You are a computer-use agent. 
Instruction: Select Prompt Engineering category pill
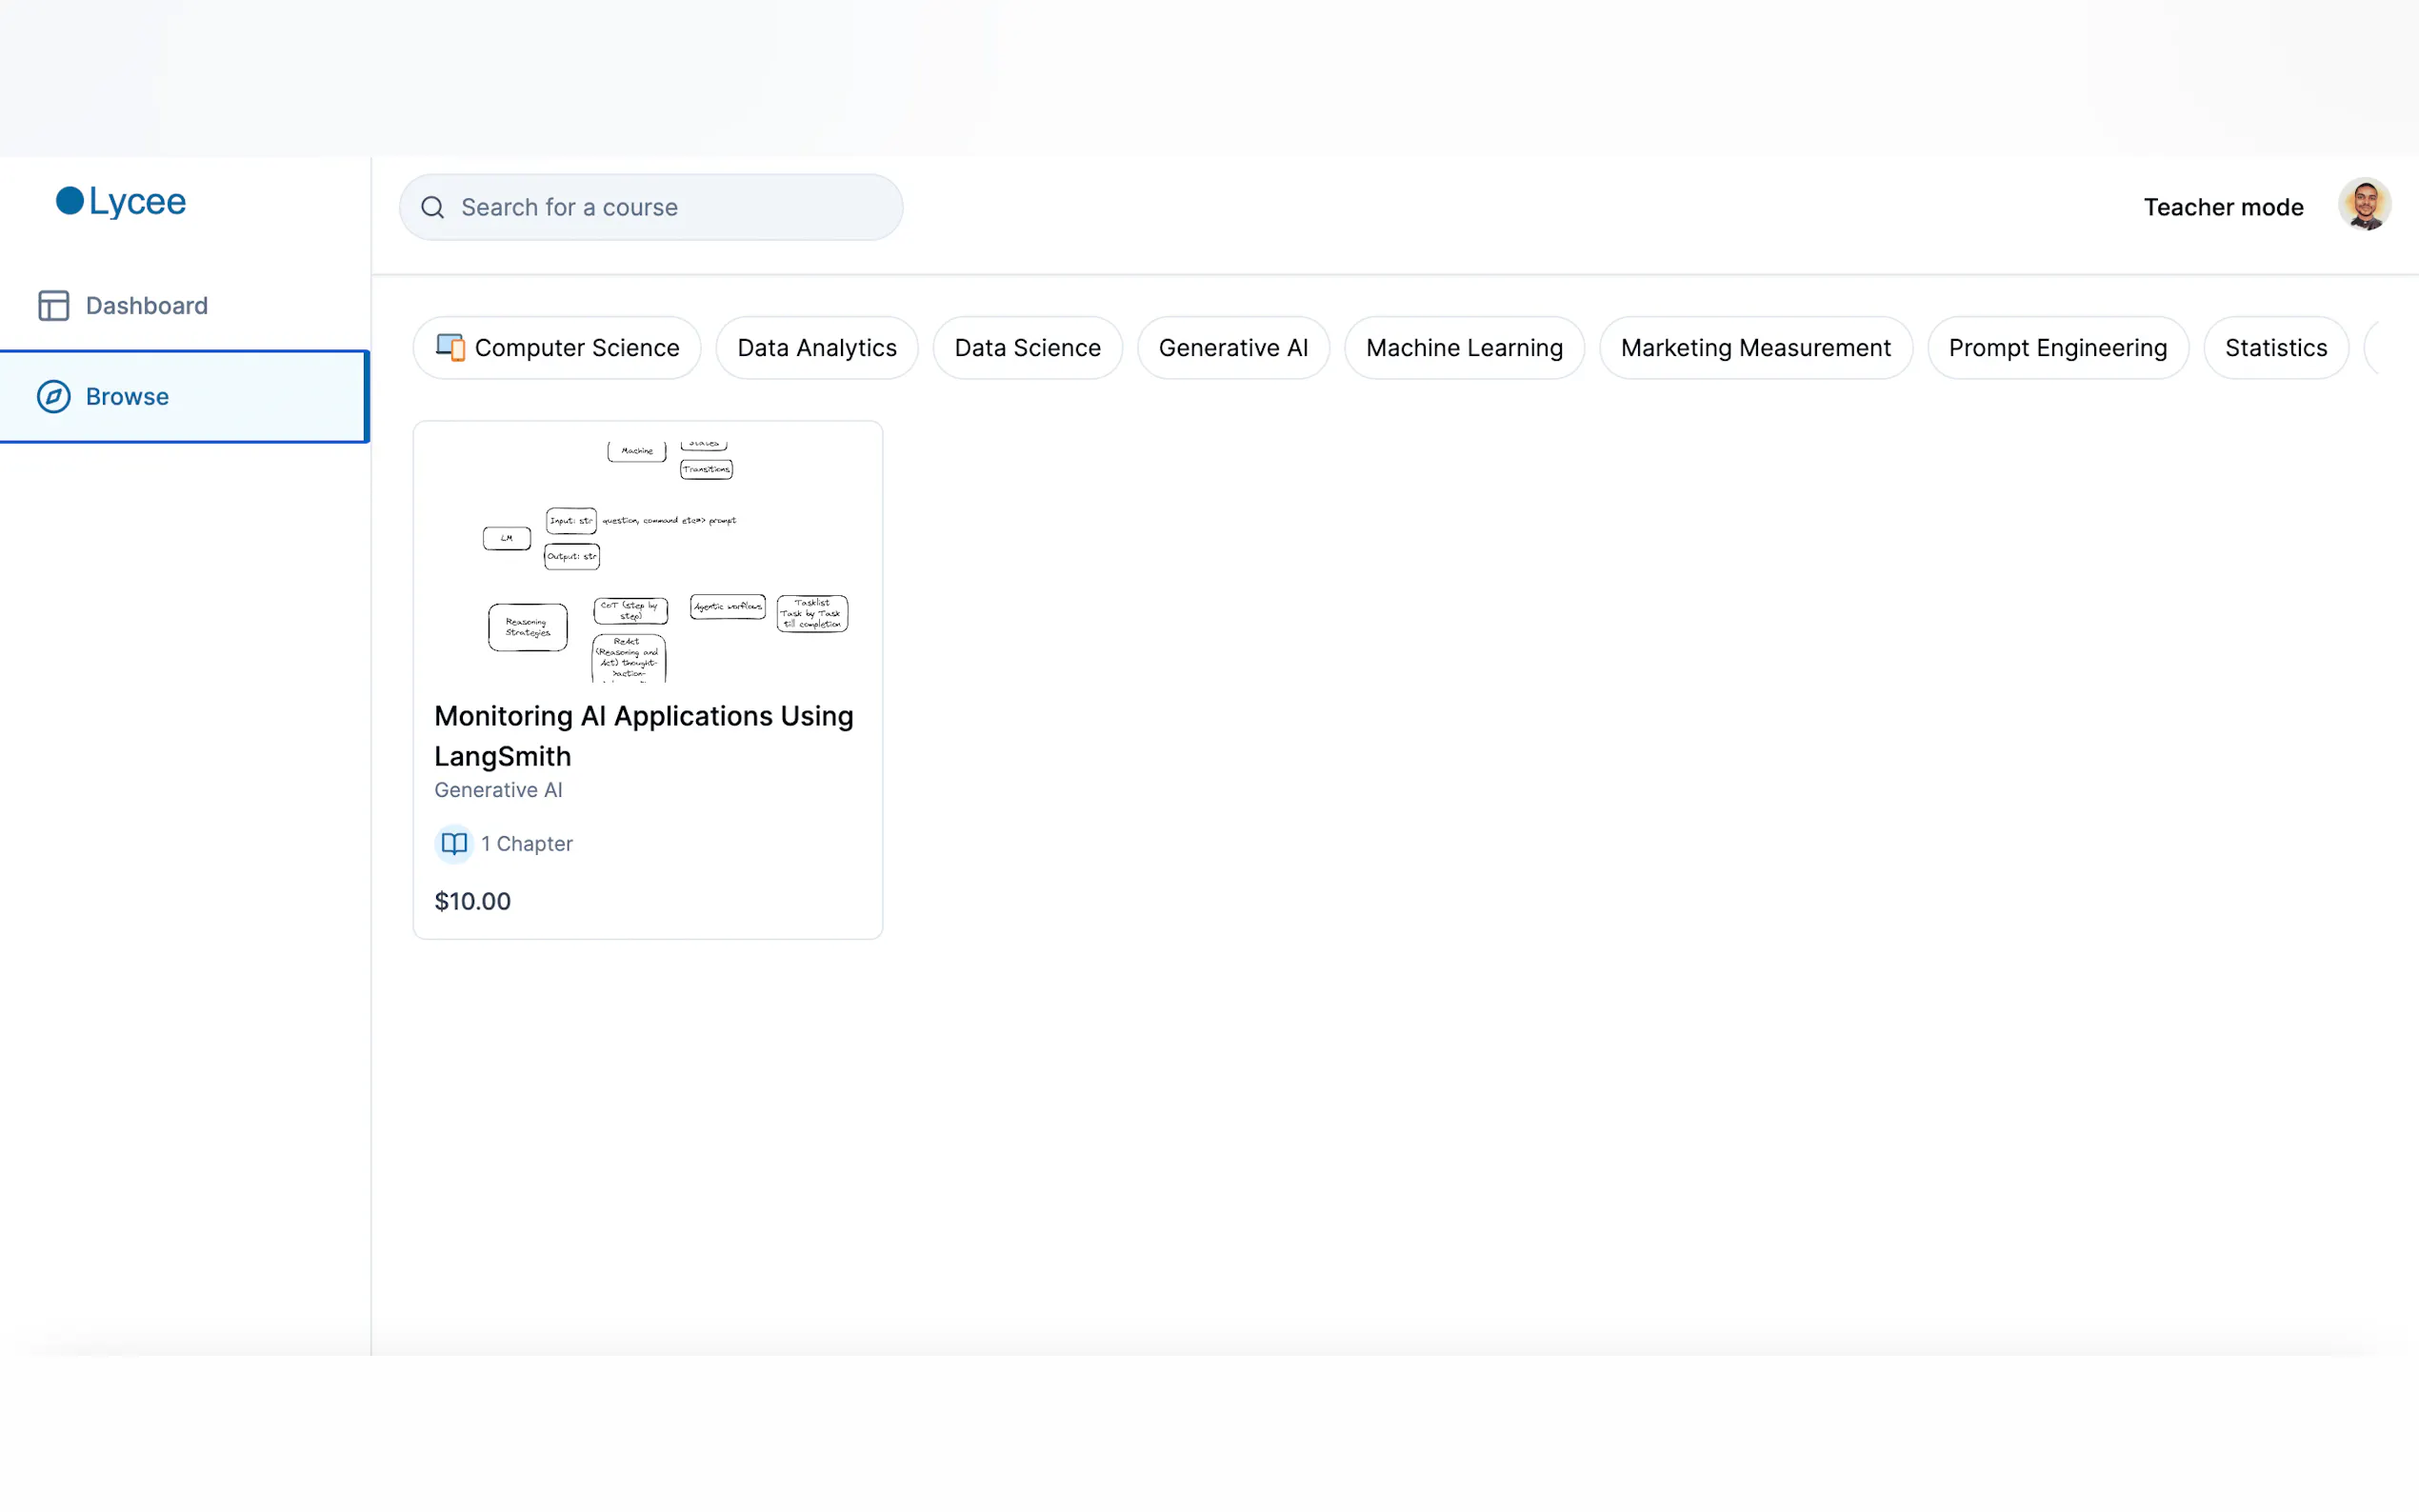point(2056,347)
